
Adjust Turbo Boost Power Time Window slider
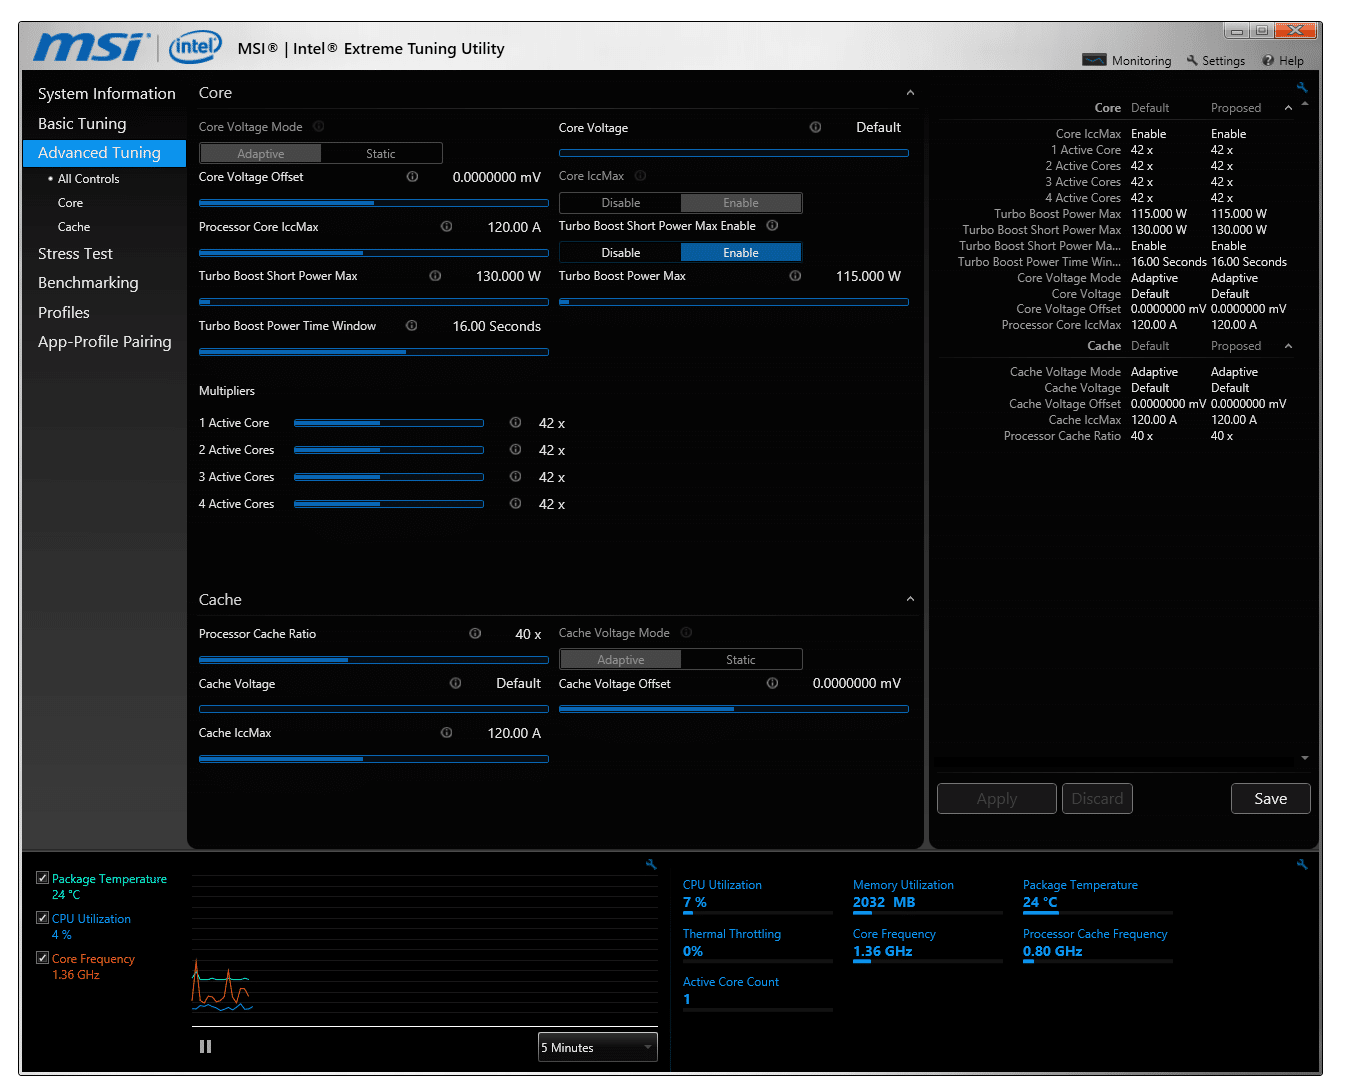[x=374, y=352]
